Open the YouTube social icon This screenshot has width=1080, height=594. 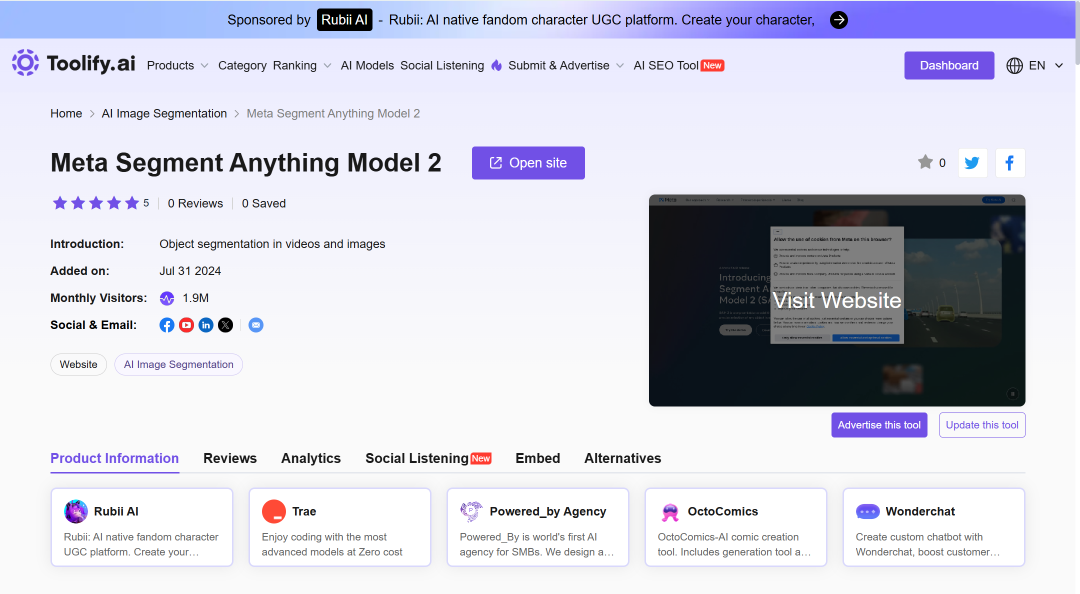click(x=186, y=325)
